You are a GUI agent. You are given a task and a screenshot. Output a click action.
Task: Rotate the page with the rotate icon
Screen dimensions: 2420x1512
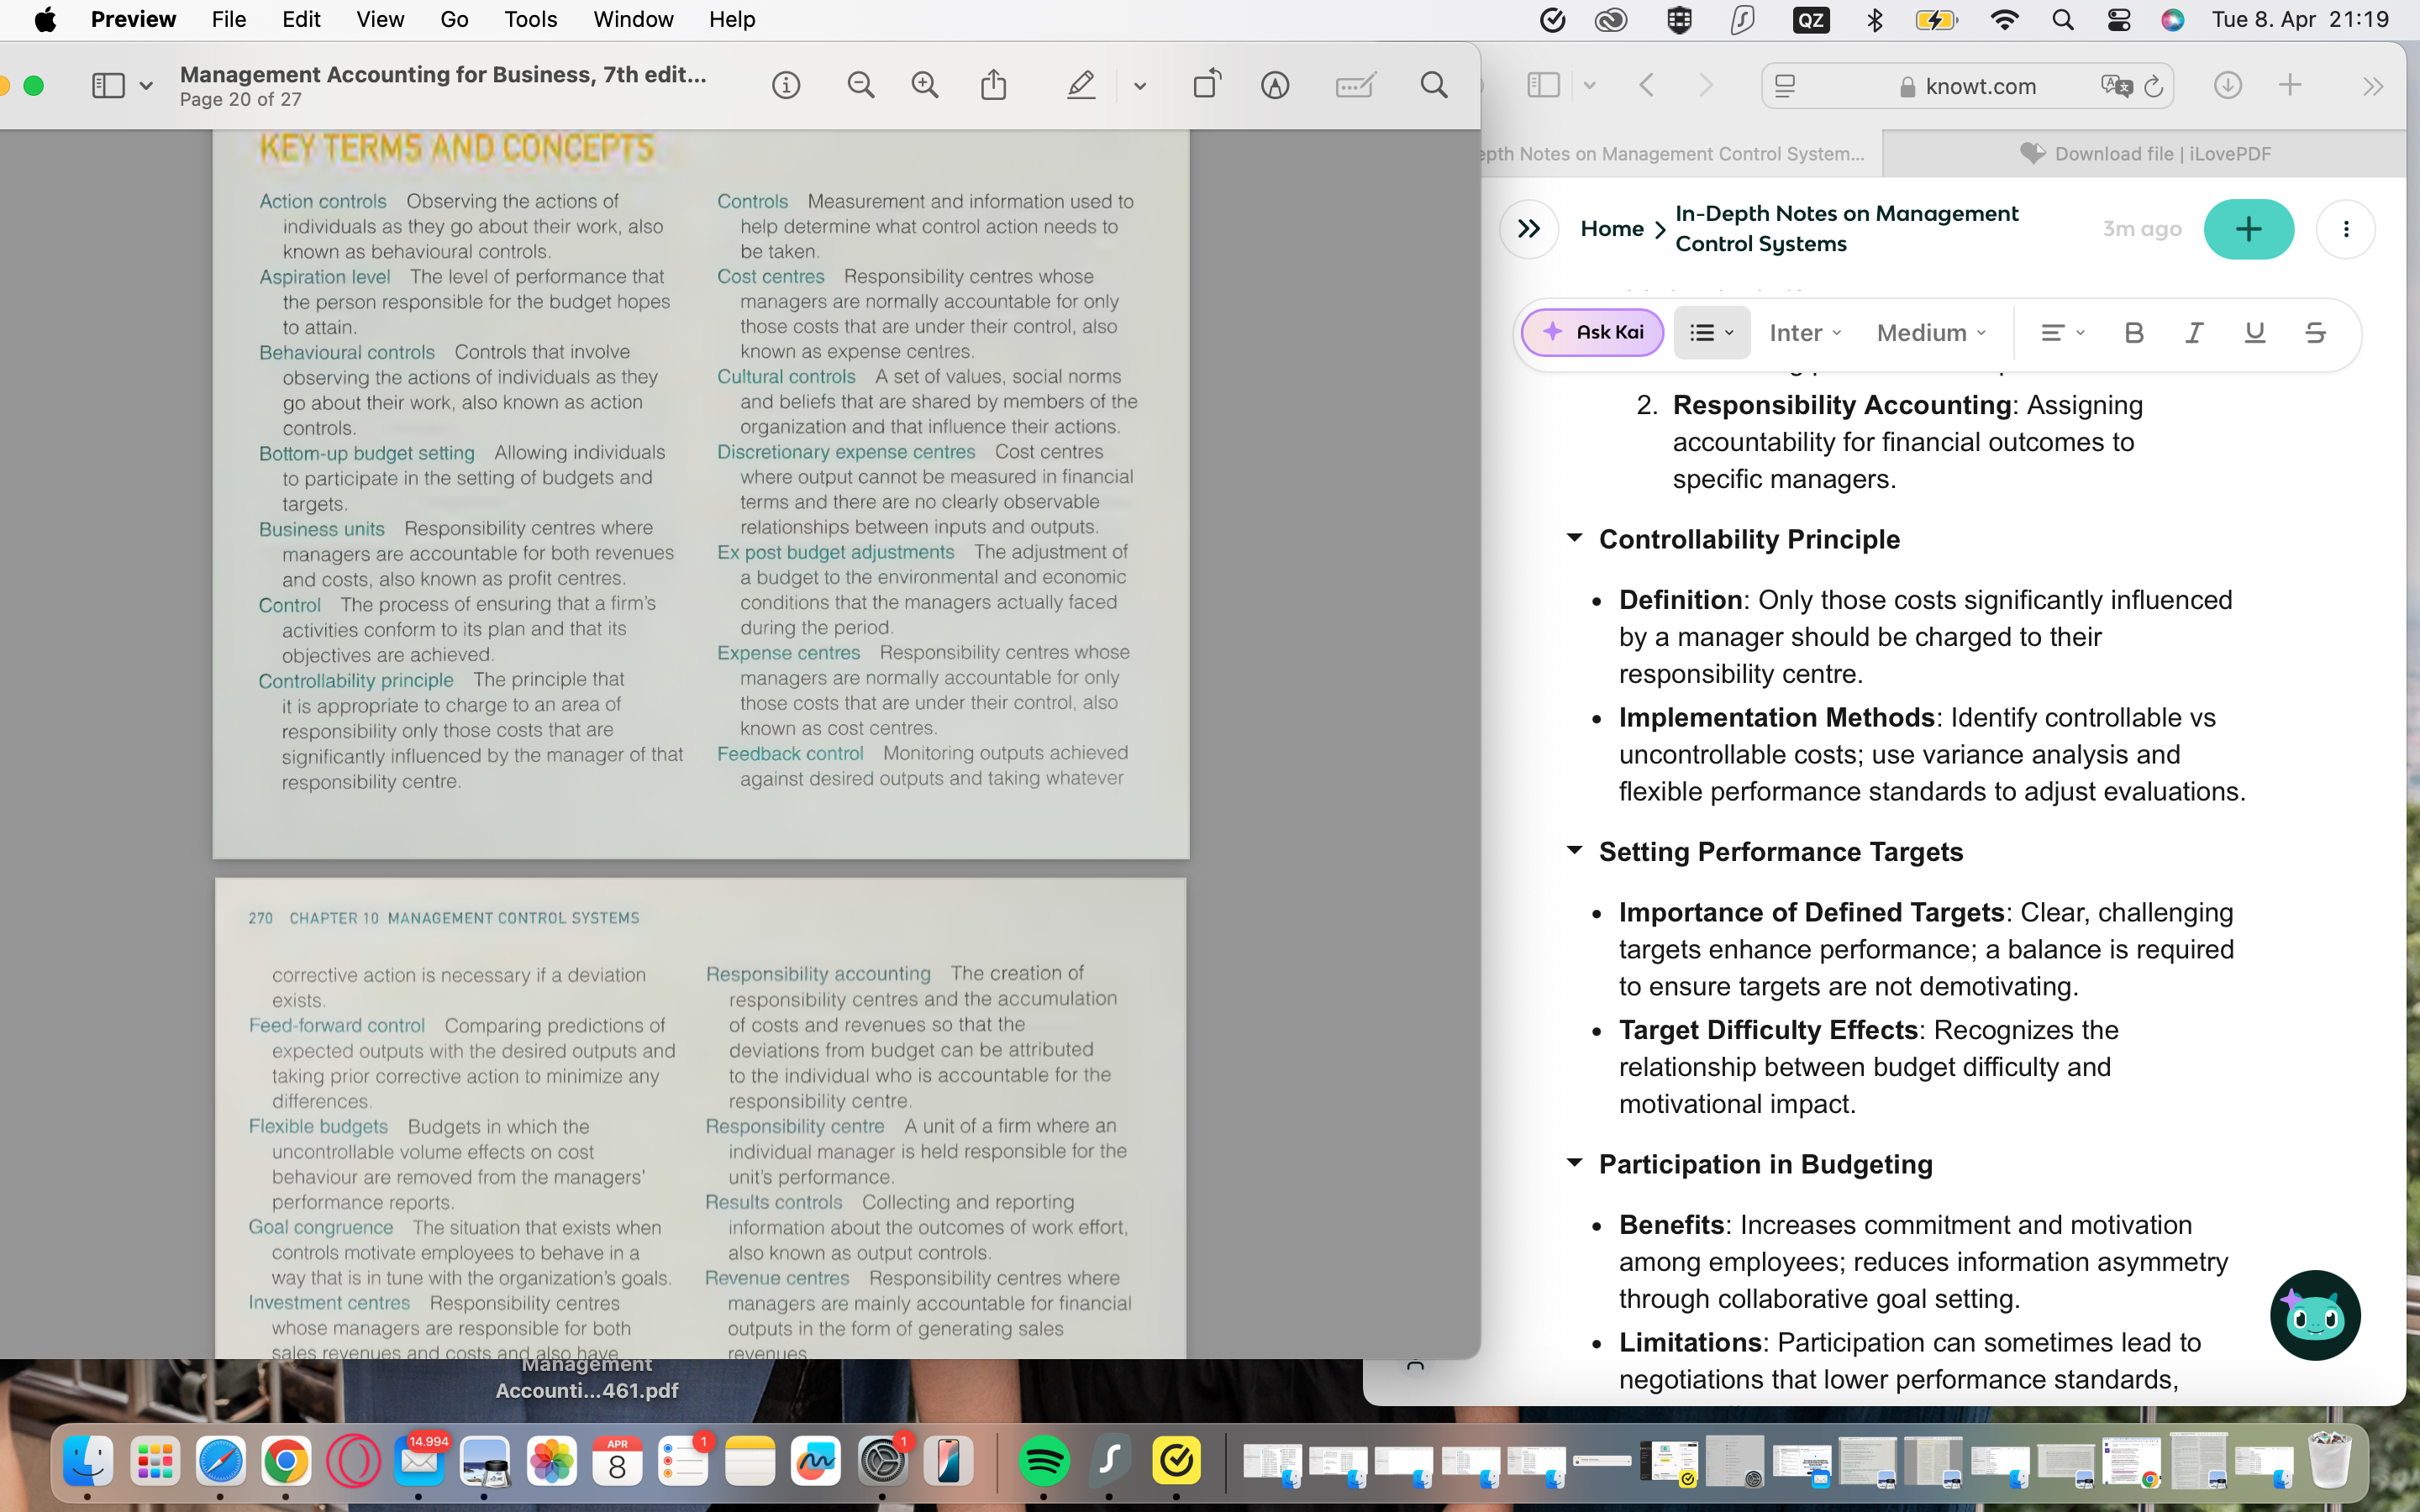(1207, 84)
